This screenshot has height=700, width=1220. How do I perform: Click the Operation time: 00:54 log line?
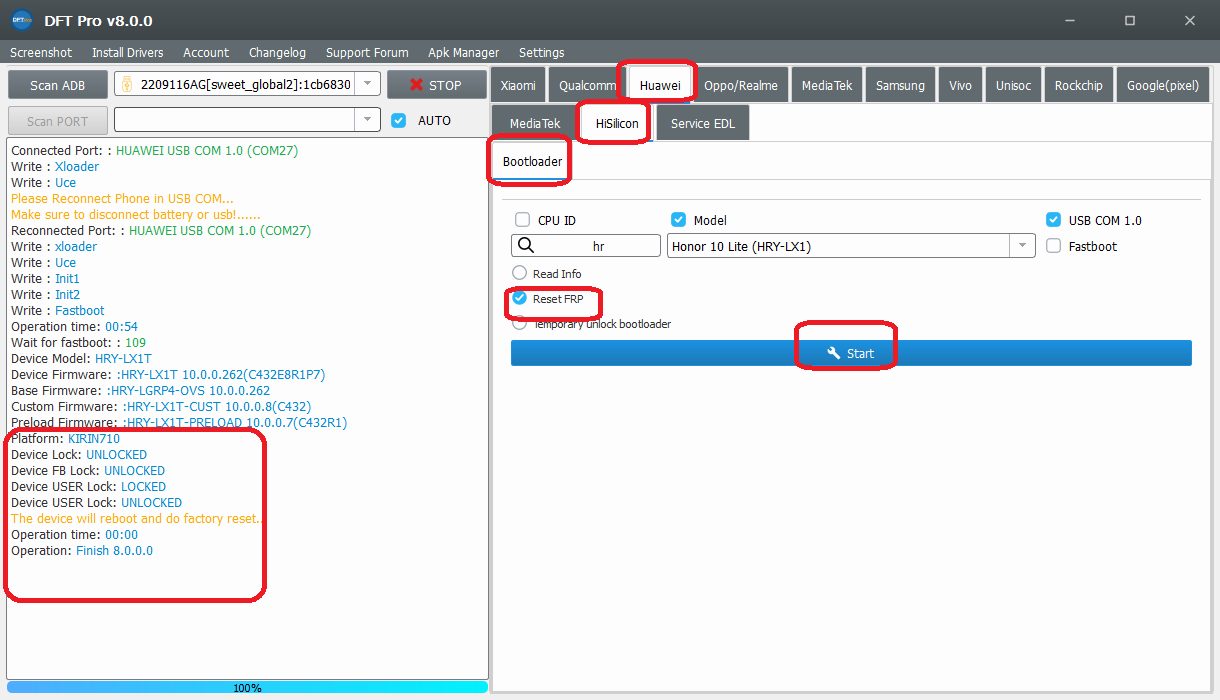click(x=74, y=326)
